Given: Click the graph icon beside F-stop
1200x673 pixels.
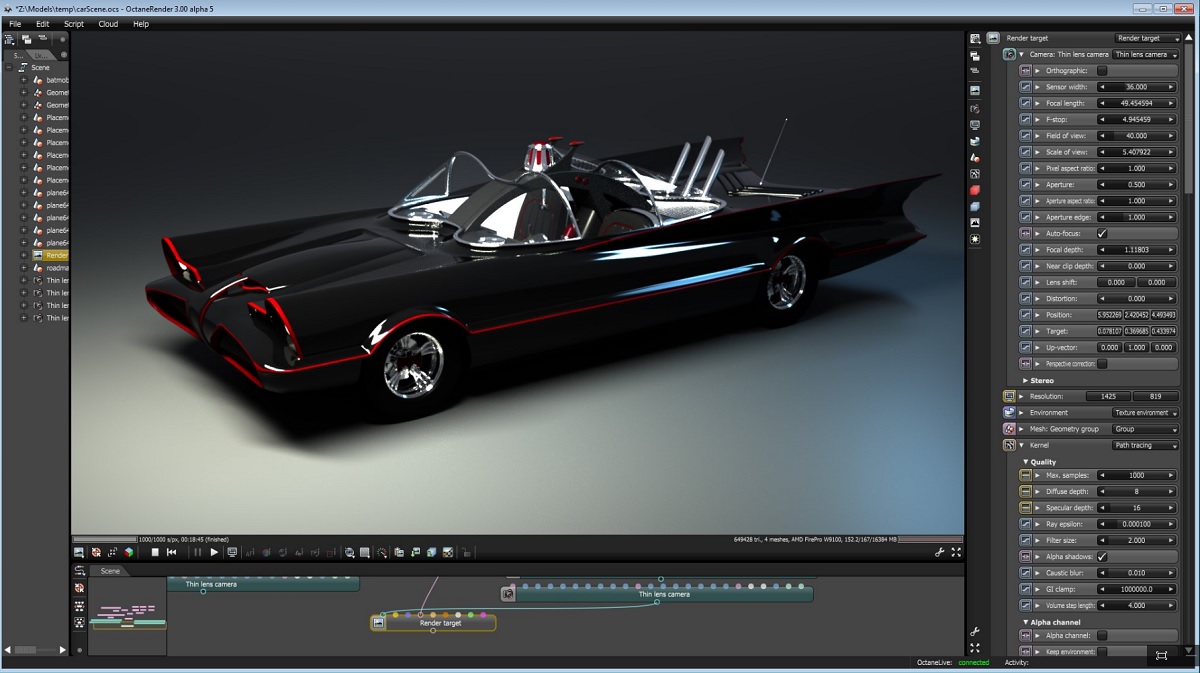Looking at the screenshot, I should (1025, 119).
